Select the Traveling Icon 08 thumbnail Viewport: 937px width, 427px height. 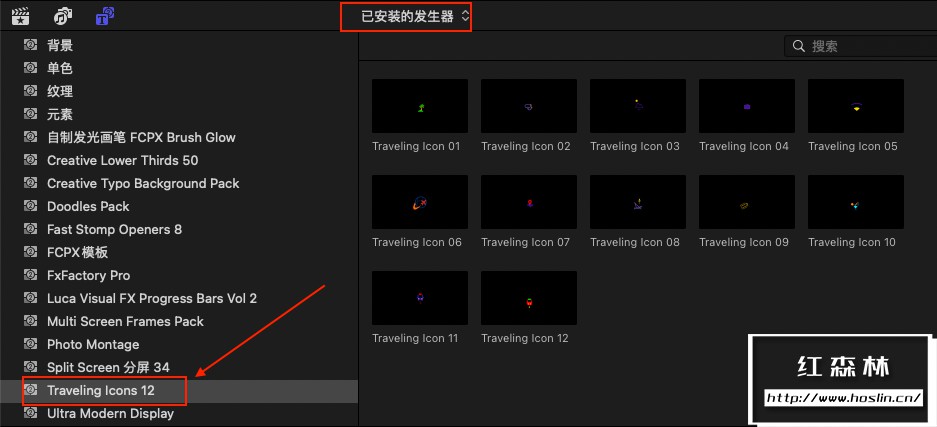(x=638, y=202)
